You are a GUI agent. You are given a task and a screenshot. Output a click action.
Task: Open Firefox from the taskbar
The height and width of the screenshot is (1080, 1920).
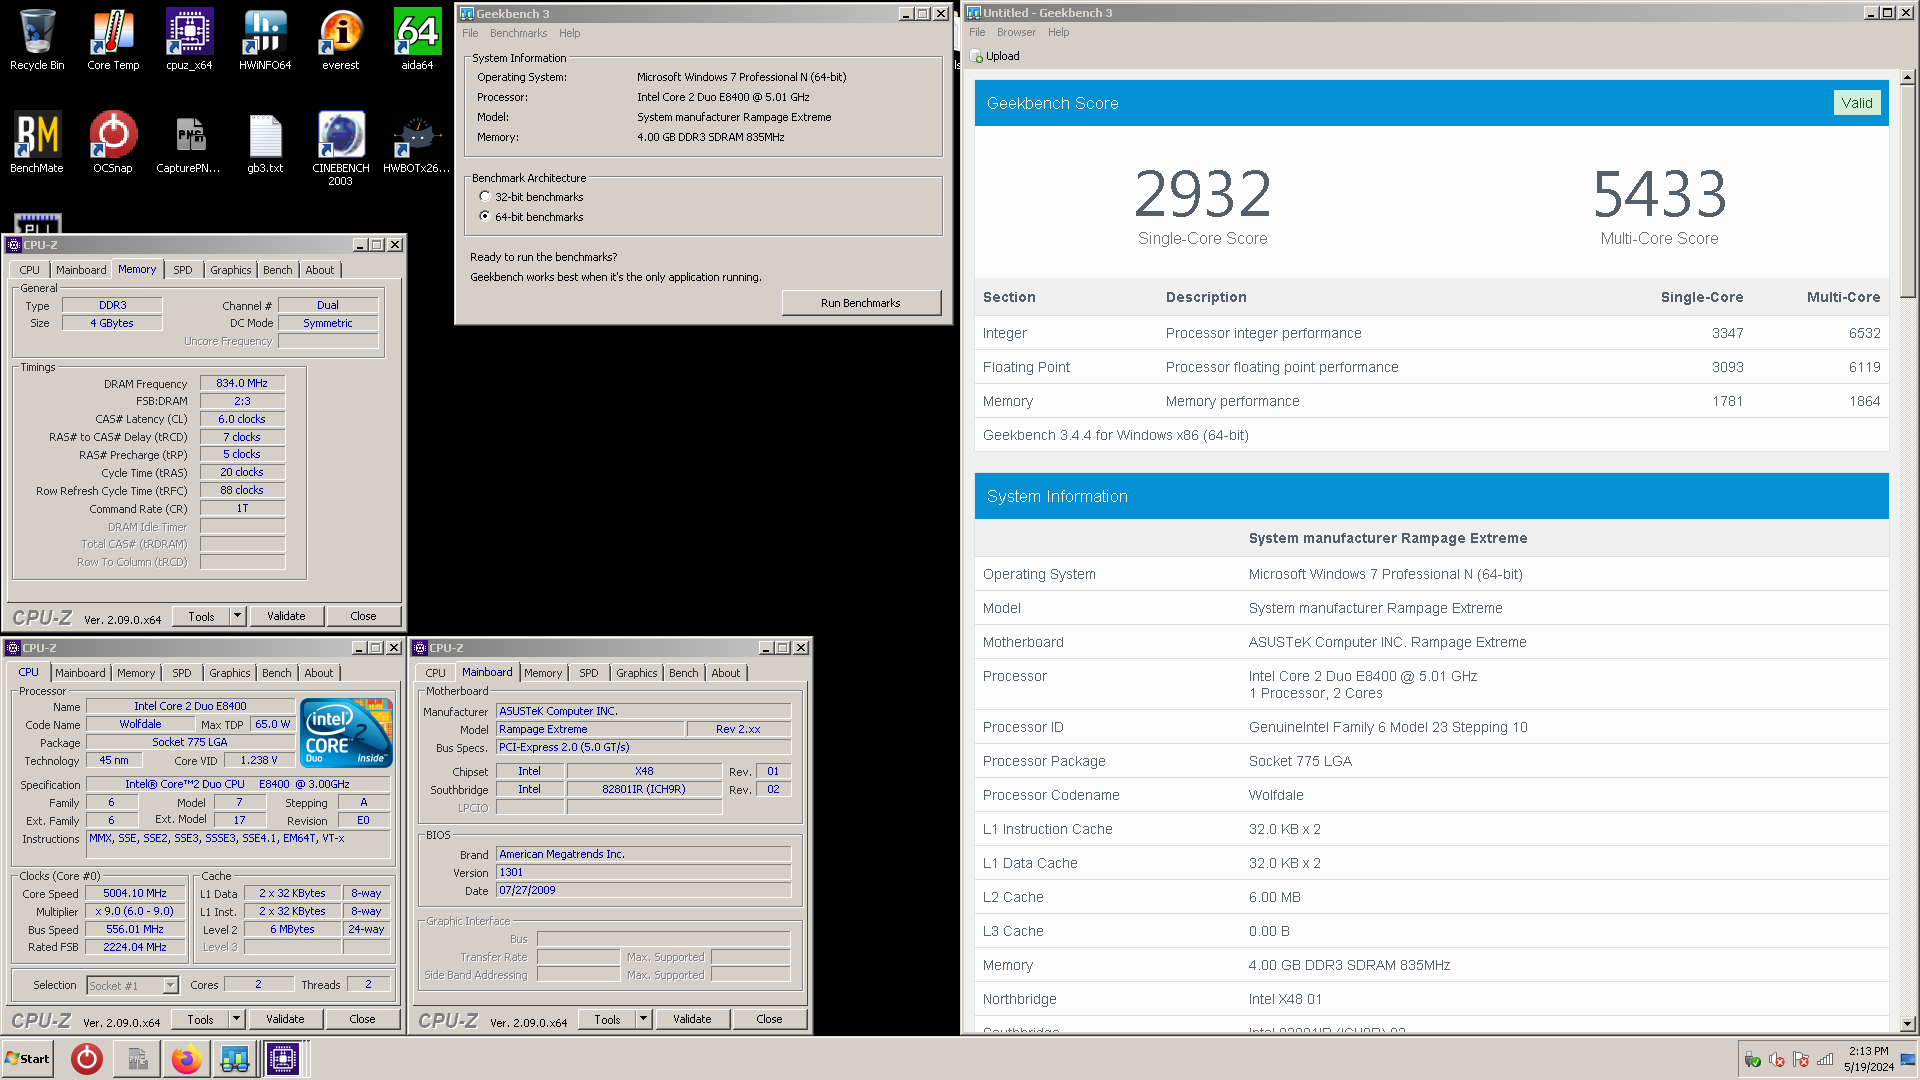click(186, 1059)
